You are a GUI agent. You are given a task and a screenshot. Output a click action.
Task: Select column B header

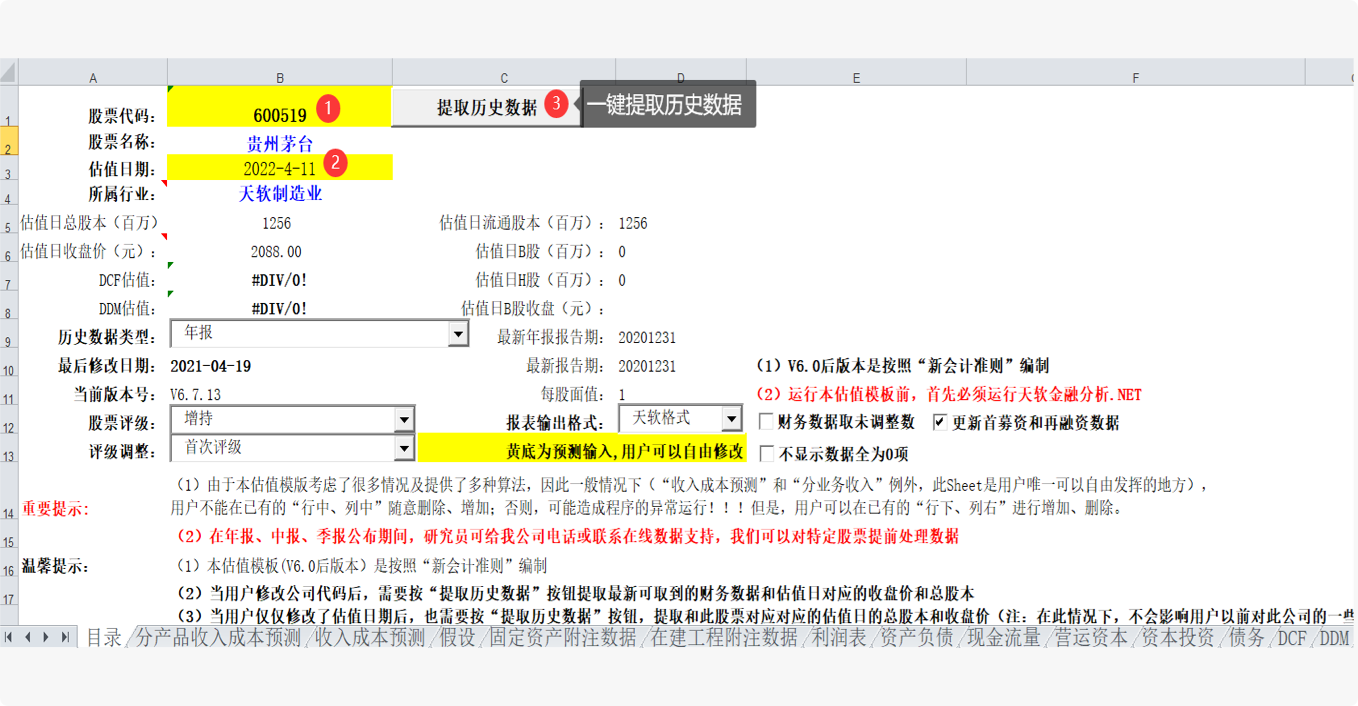click(x=279, y=78)
